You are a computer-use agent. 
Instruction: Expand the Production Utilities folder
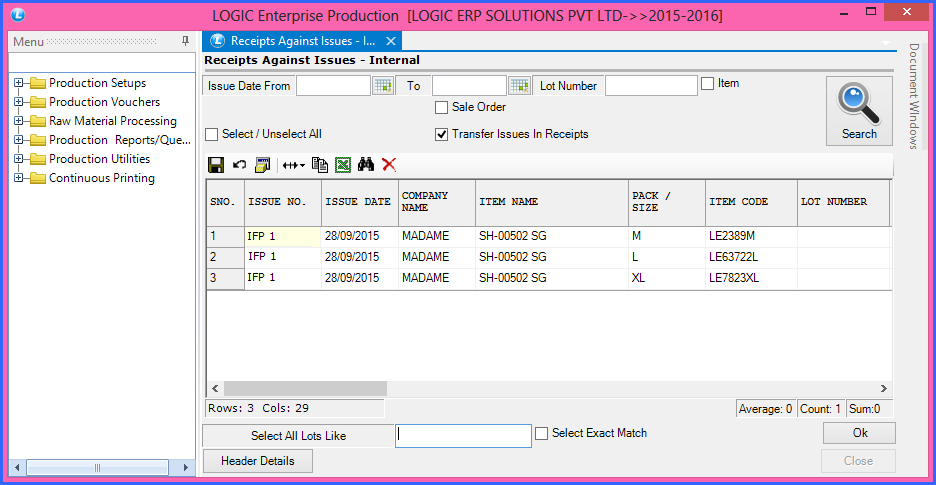click(19, 159)
